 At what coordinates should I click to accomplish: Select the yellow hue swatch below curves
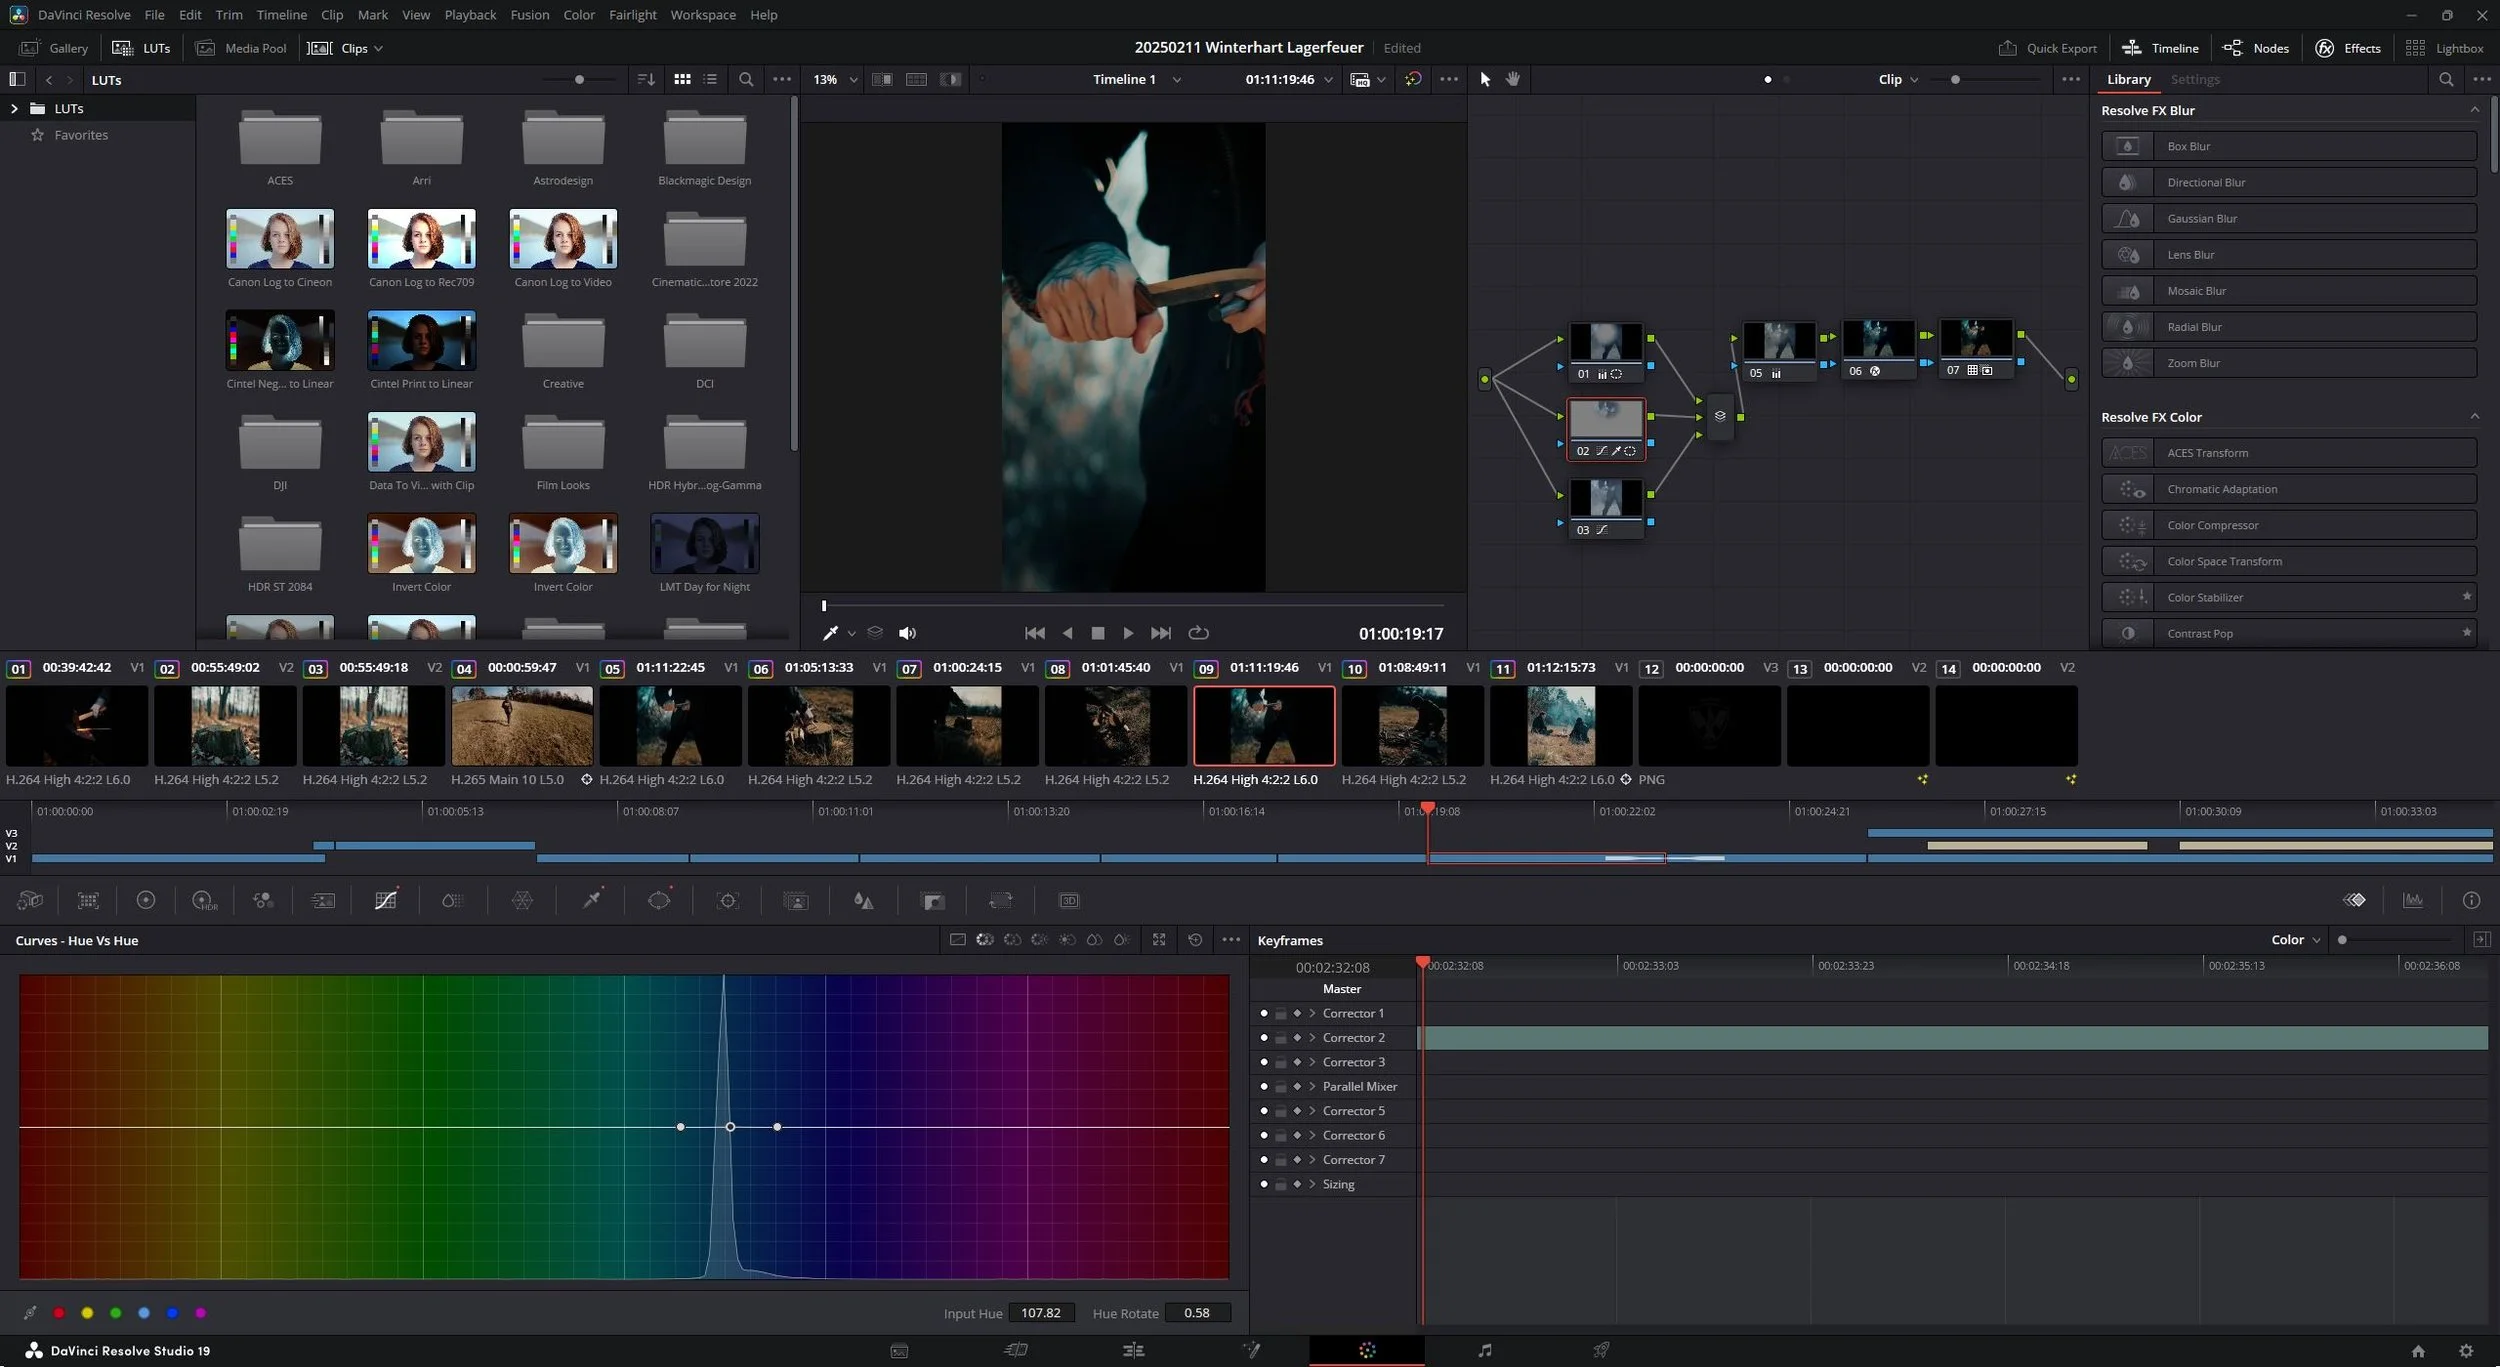pos(87,1313)
